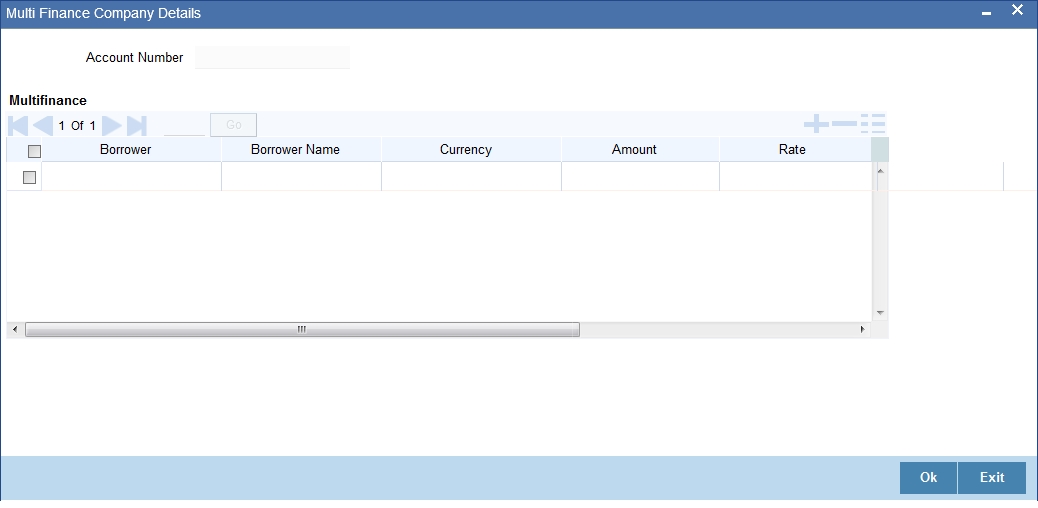Jump to last Multifinance page
Screen dimensions: 1038x508
136,125
